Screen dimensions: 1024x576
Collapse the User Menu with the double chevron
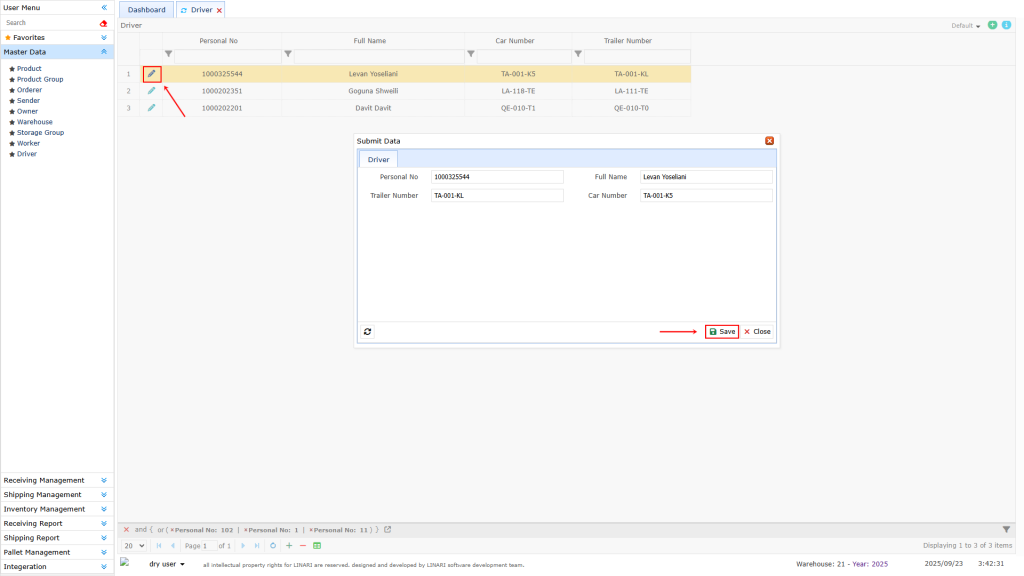(103, 7)
